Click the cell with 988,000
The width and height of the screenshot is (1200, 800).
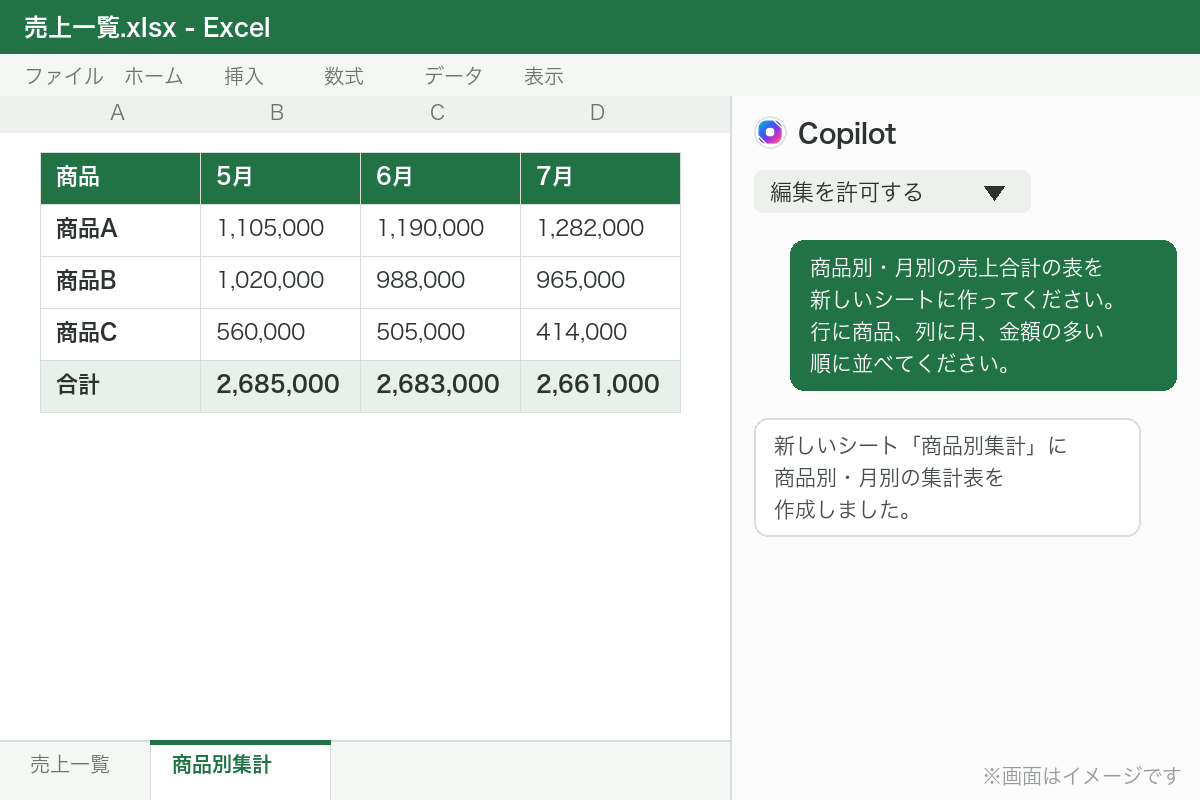click(440, 282)
